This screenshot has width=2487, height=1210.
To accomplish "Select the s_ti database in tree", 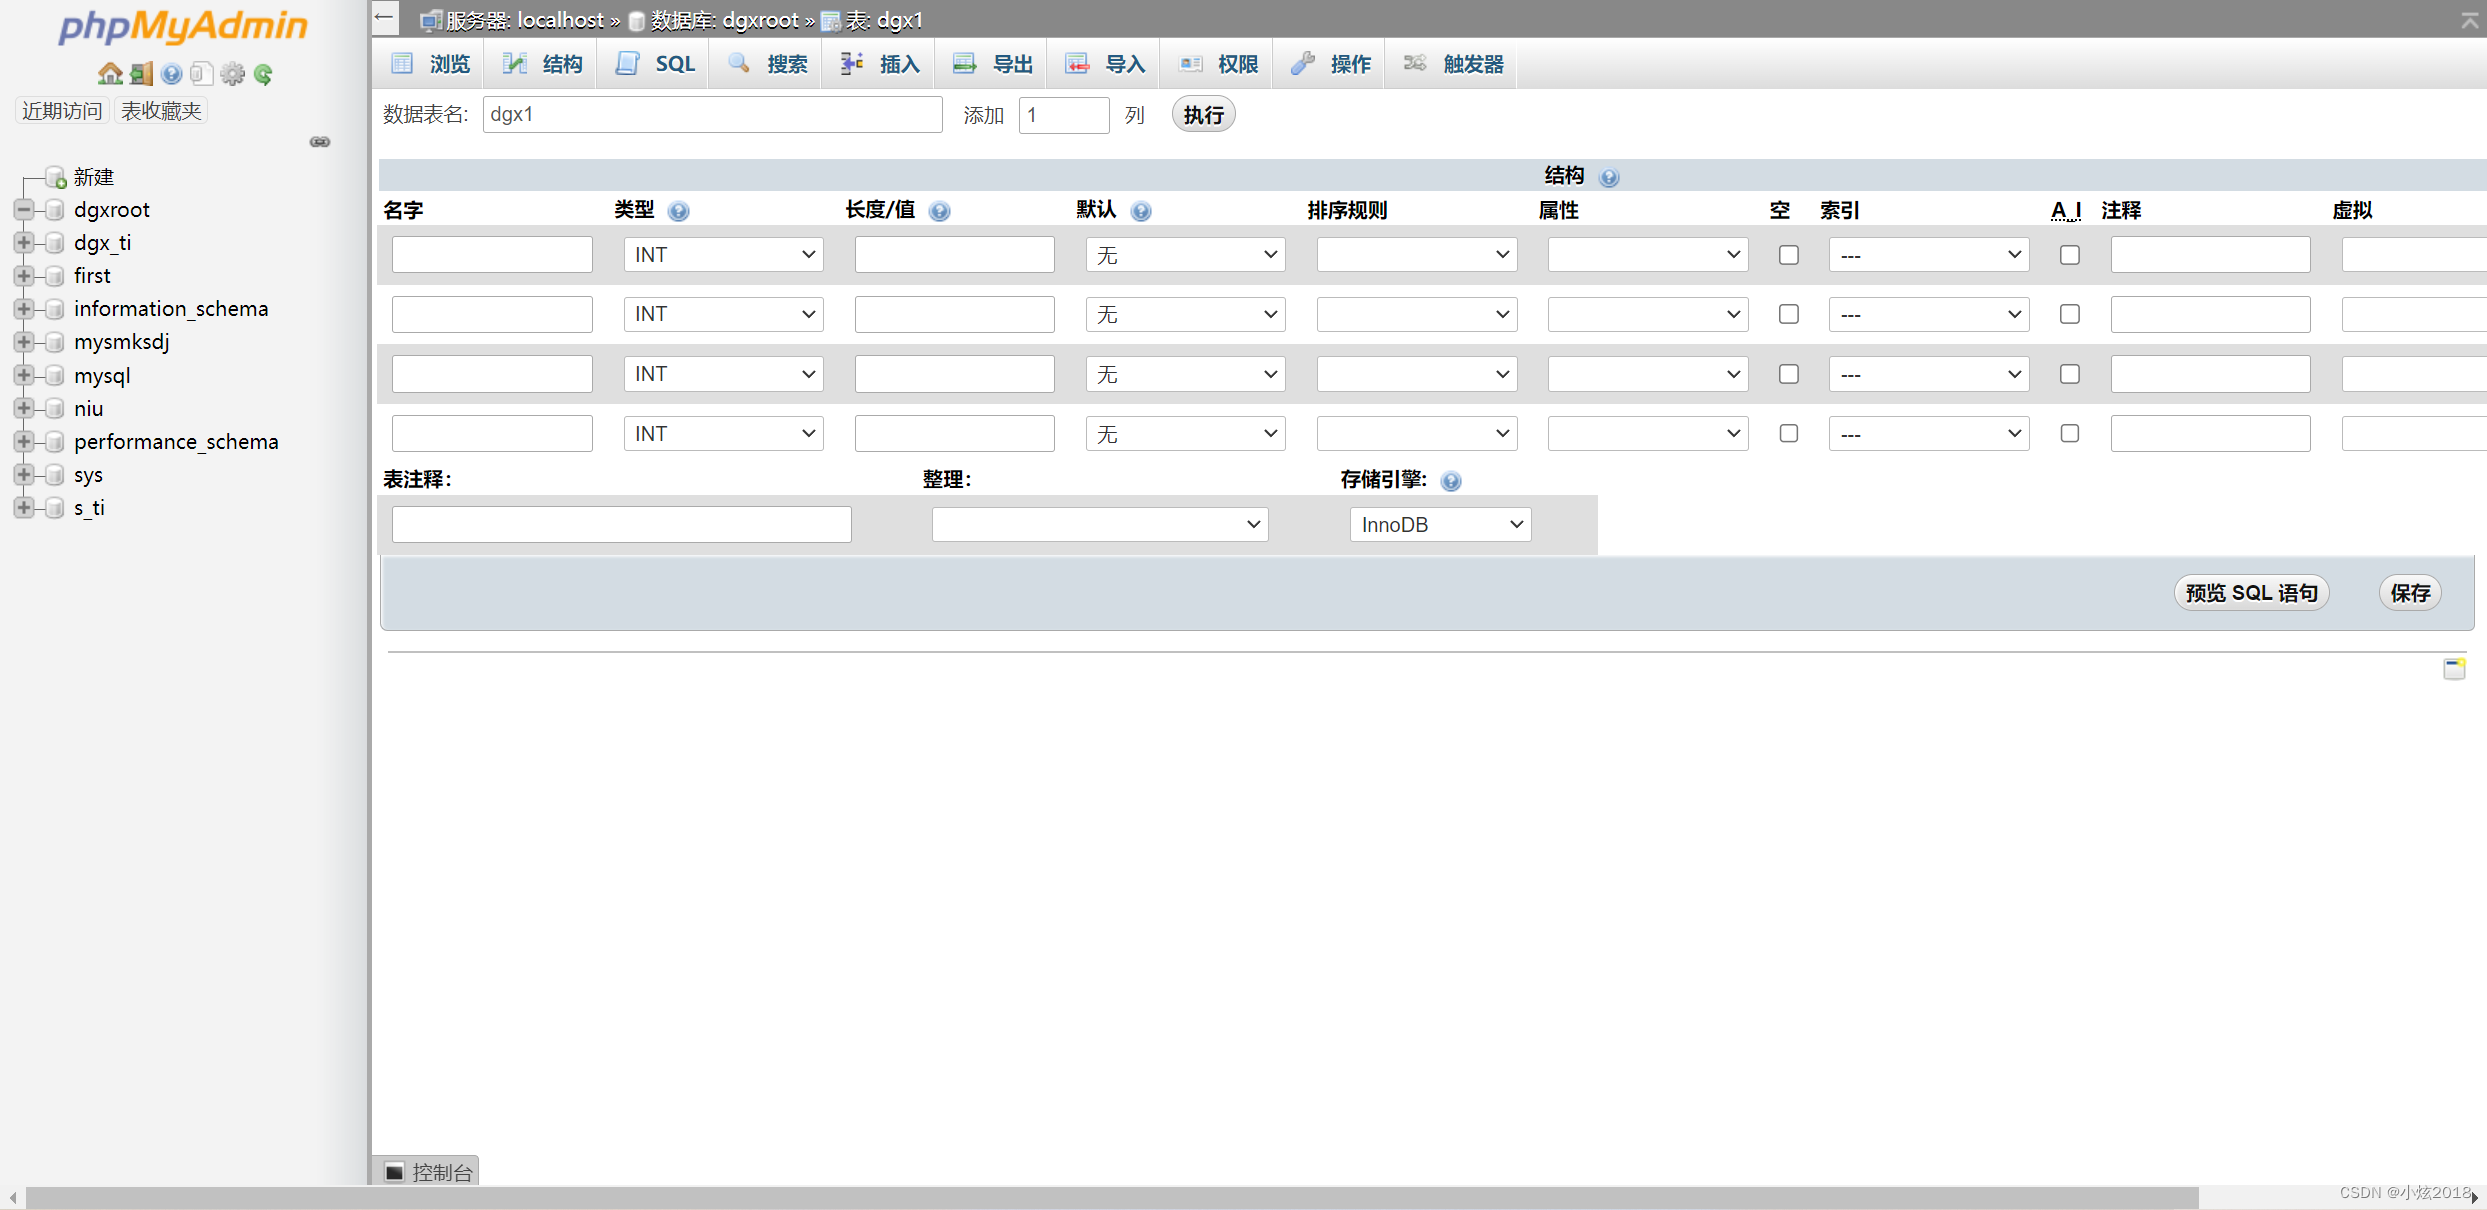I will (89, 508).
